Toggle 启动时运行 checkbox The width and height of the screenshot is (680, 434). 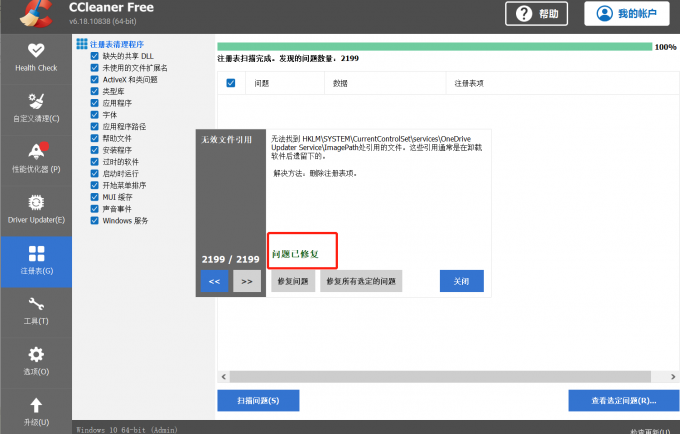pyautogui.click(x=94, y=173)
